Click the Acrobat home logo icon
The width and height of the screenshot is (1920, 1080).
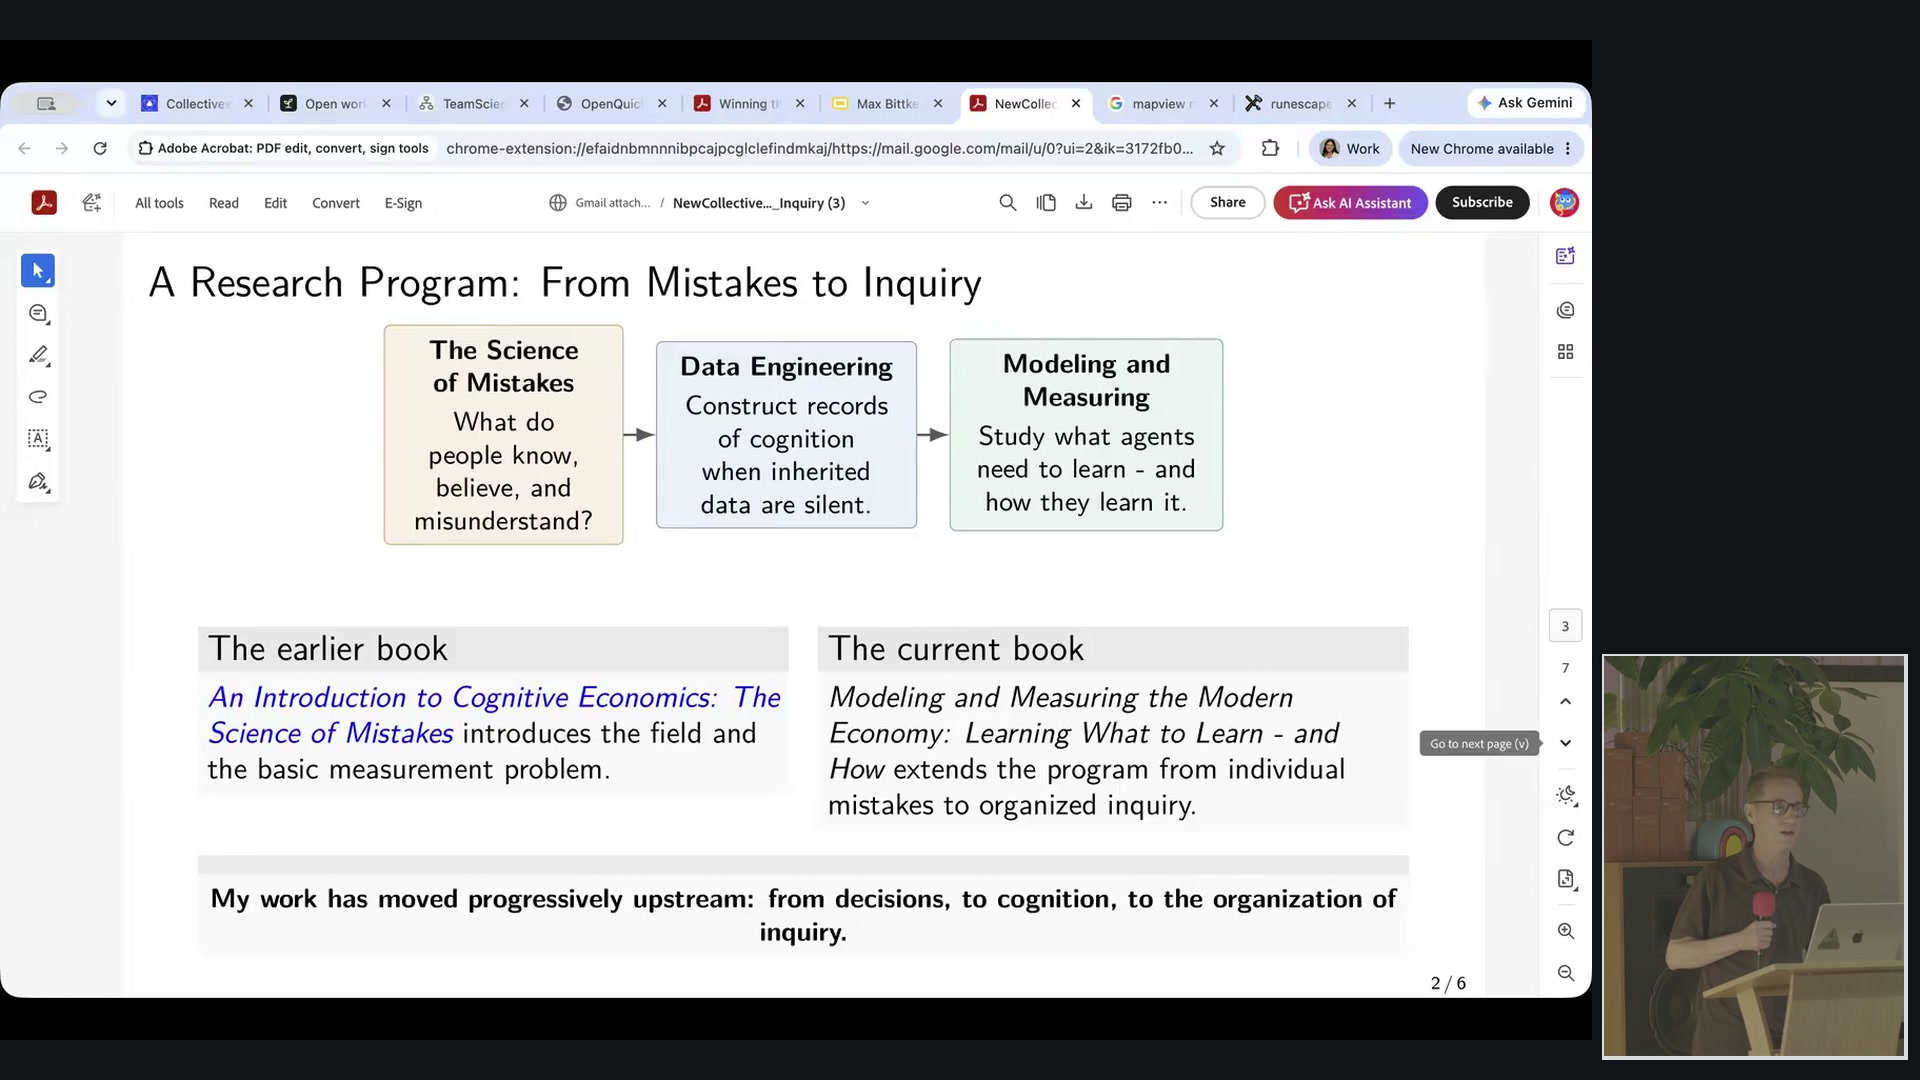[44, 203]
